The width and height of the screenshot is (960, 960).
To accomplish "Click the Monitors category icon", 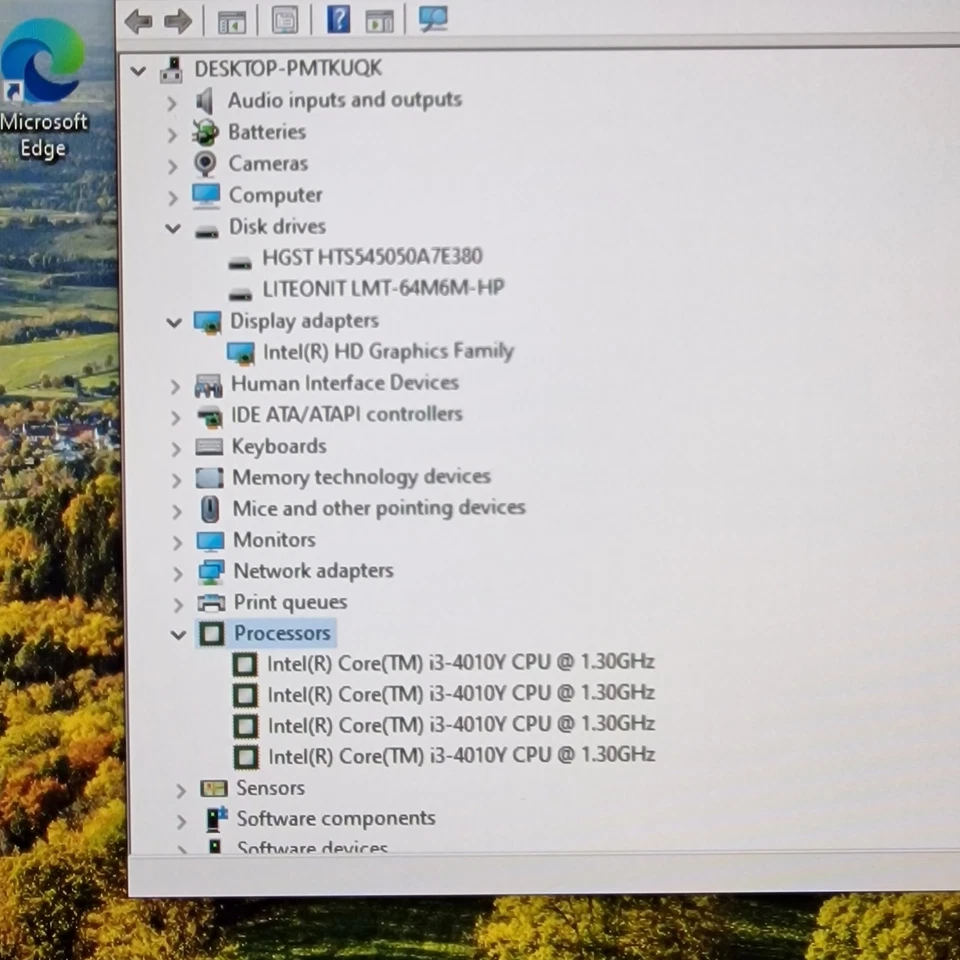I will point(208,540).
